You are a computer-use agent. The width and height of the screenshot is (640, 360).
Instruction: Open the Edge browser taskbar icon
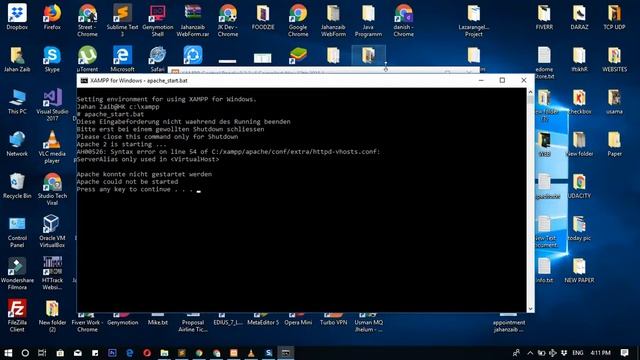pyautogui.click(x=129, y=353)
